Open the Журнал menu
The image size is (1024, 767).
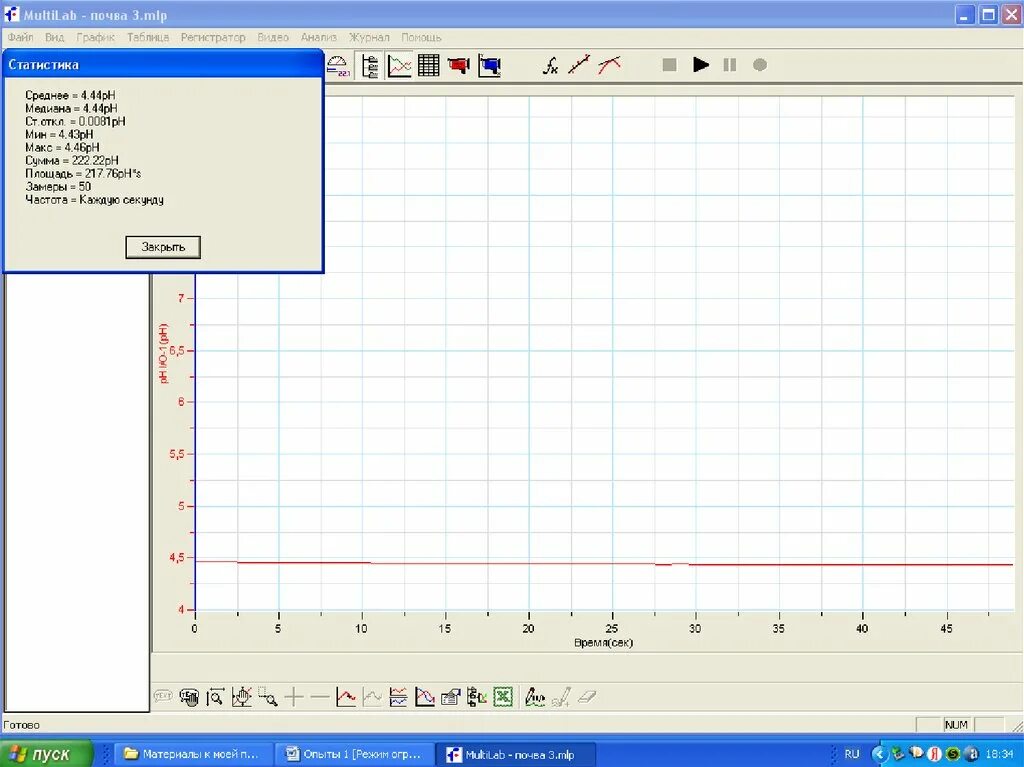(x=369, y=37)
